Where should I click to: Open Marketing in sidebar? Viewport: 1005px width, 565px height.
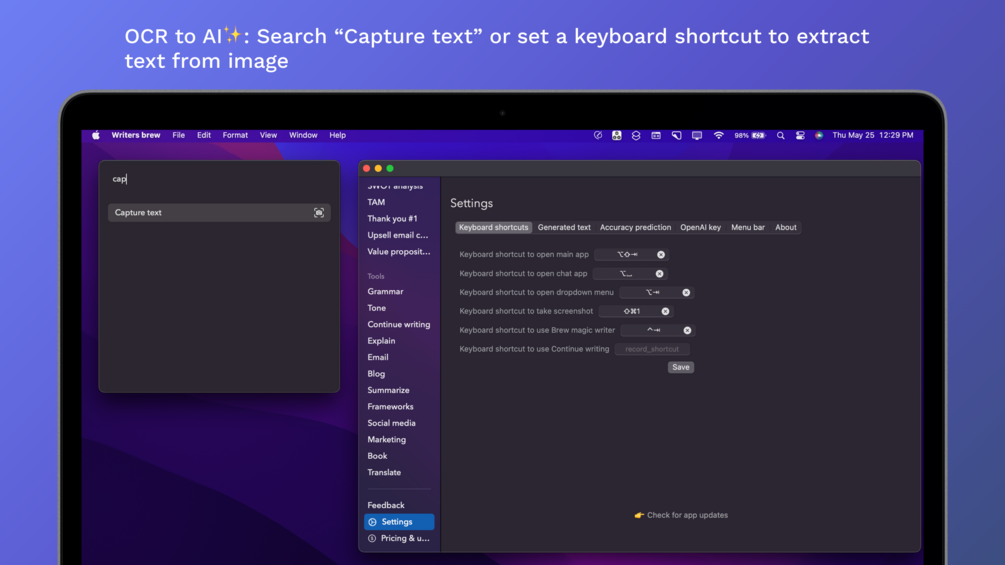[386, 440]
